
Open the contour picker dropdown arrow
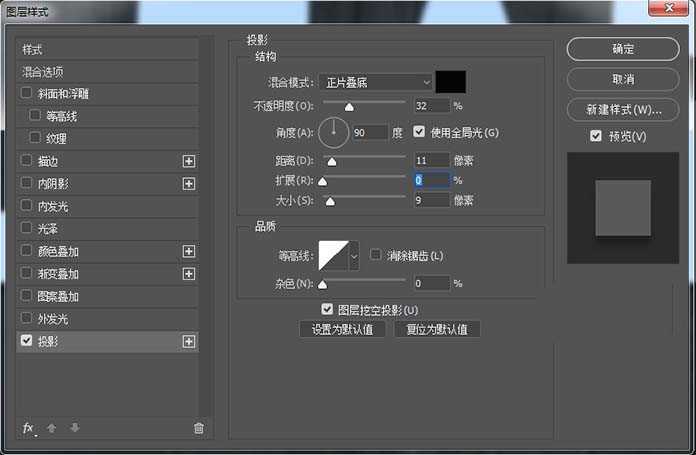point(354,256)
